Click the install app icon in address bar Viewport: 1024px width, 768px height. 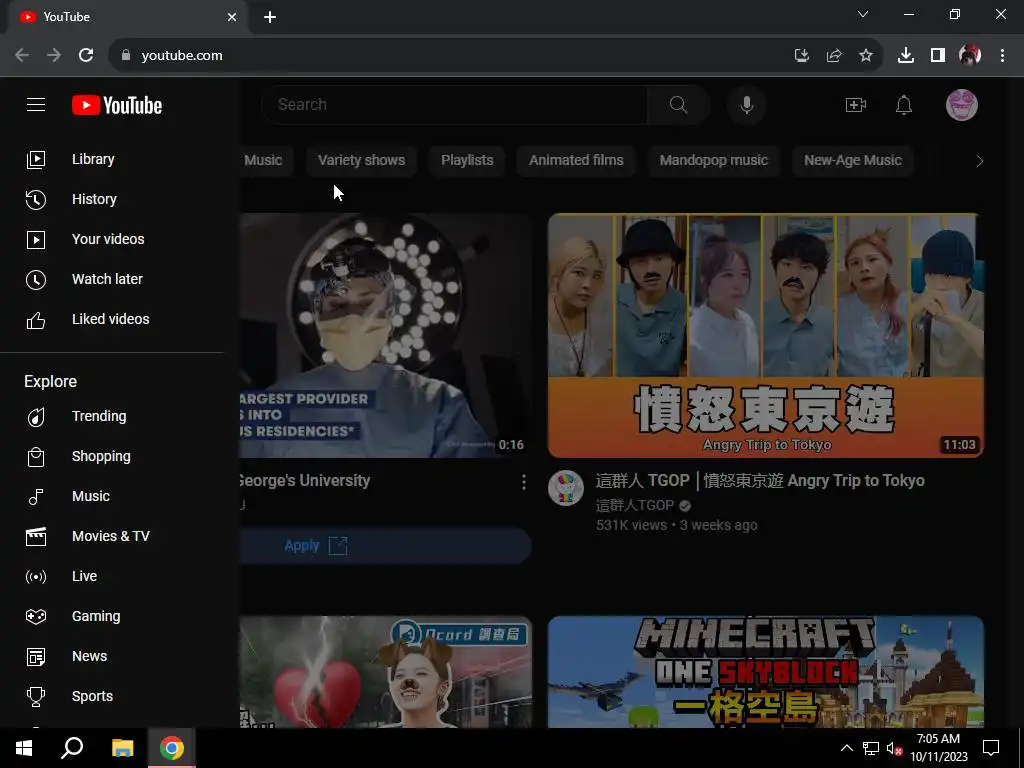pos(801,56)
